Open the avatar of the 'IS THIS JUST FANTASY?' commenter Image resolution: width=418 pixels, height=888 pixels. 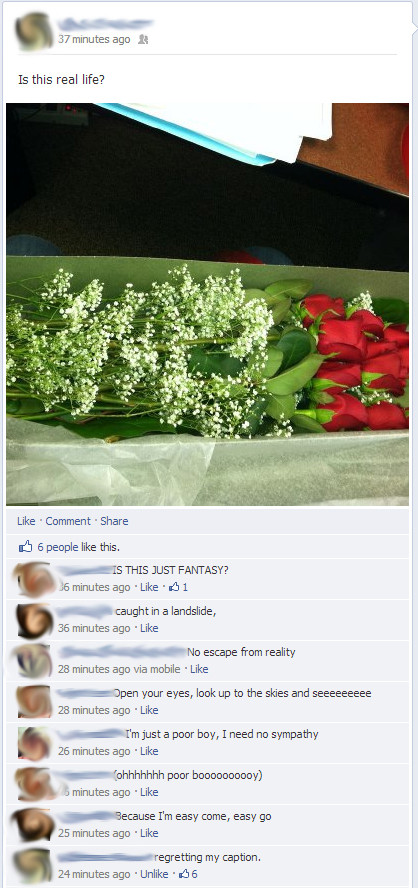click(35, 579)
